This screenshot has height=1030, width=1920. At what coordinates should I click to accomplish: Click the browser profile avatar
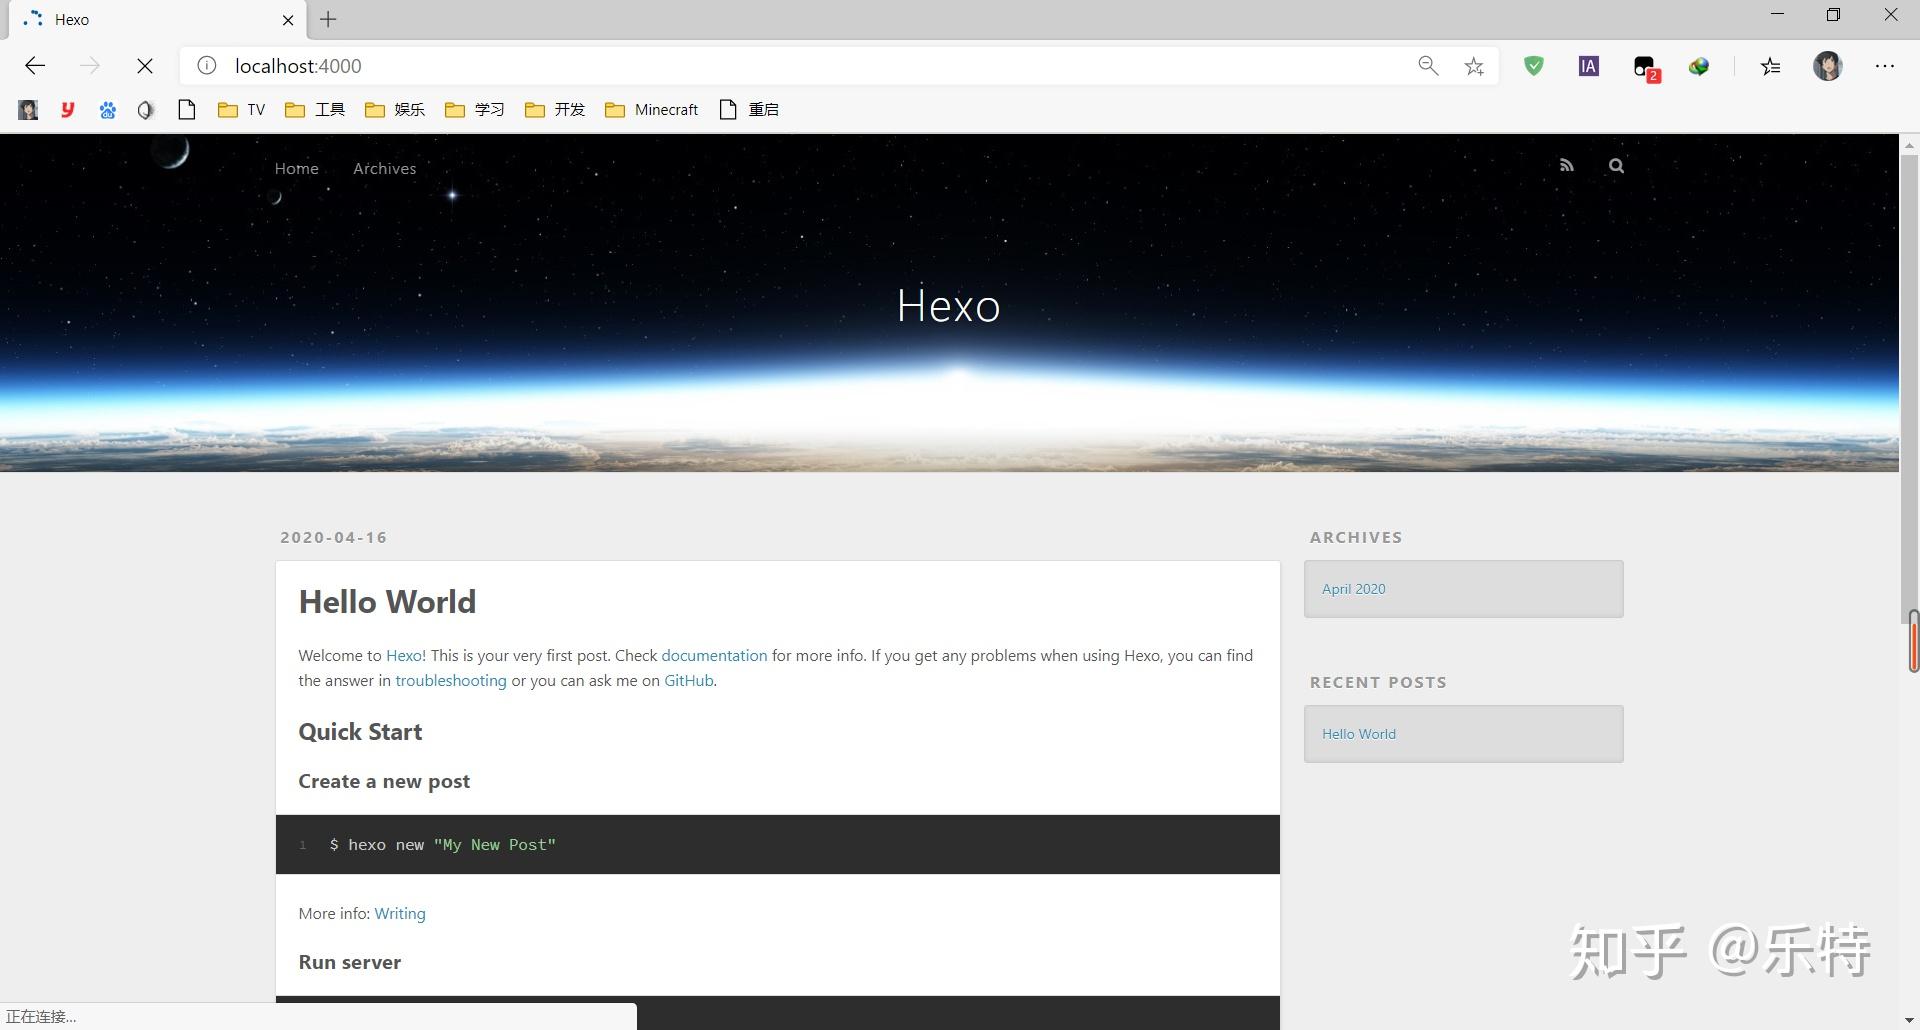(1828, 66)
